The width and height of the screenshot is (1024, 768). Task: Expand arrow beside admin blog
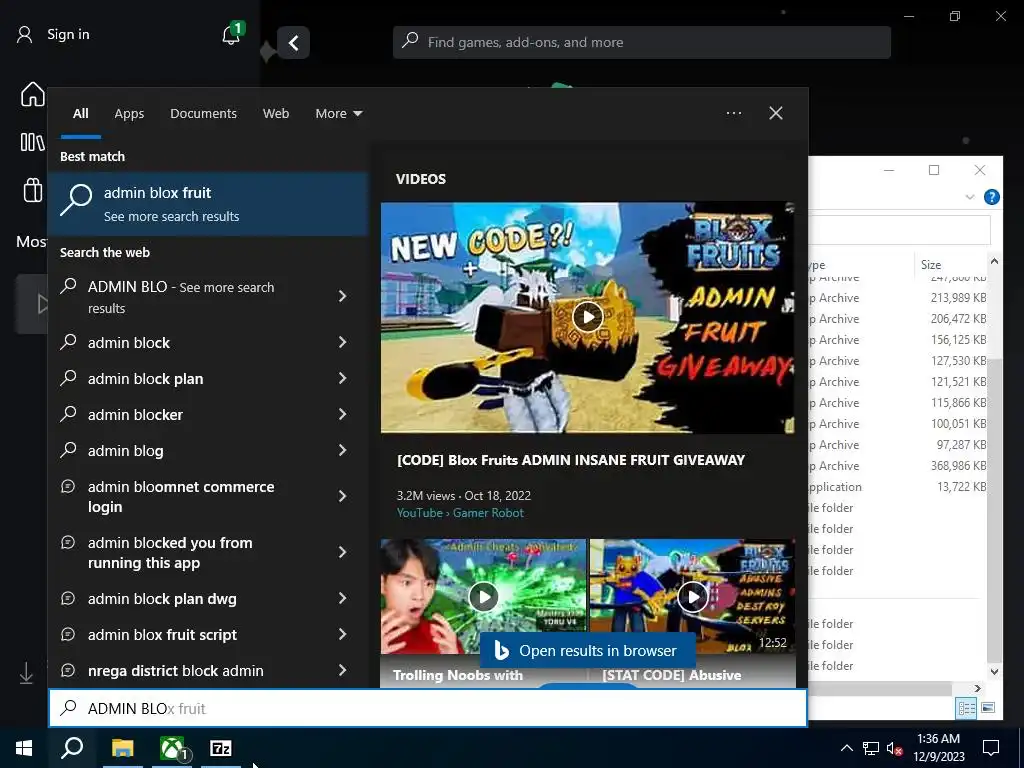click(x=342, y=450)
